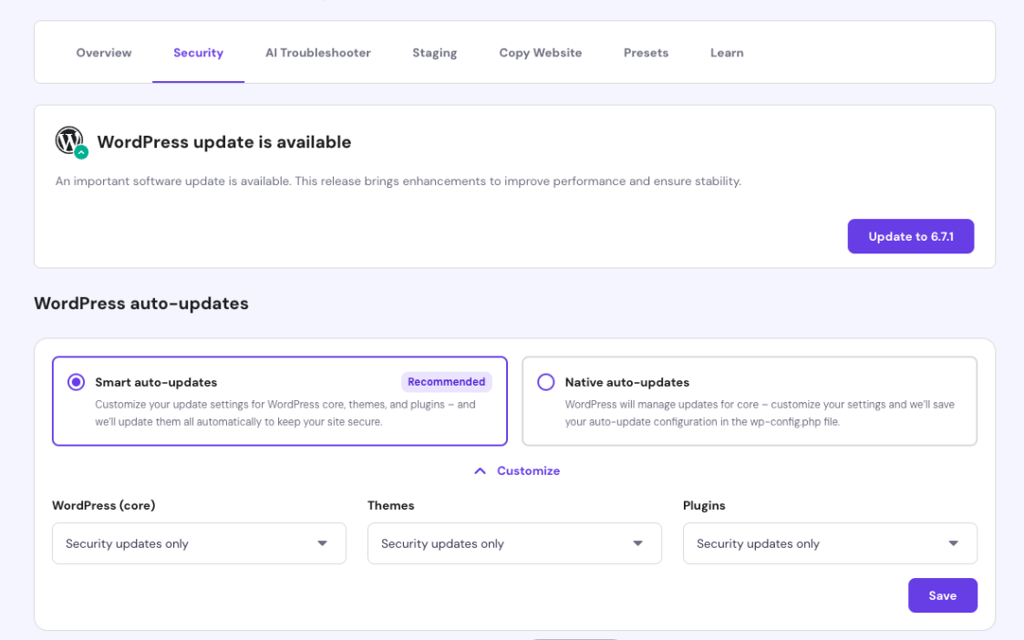
Task: Click the WordPress update is available heading
Action: coord(224,142)
